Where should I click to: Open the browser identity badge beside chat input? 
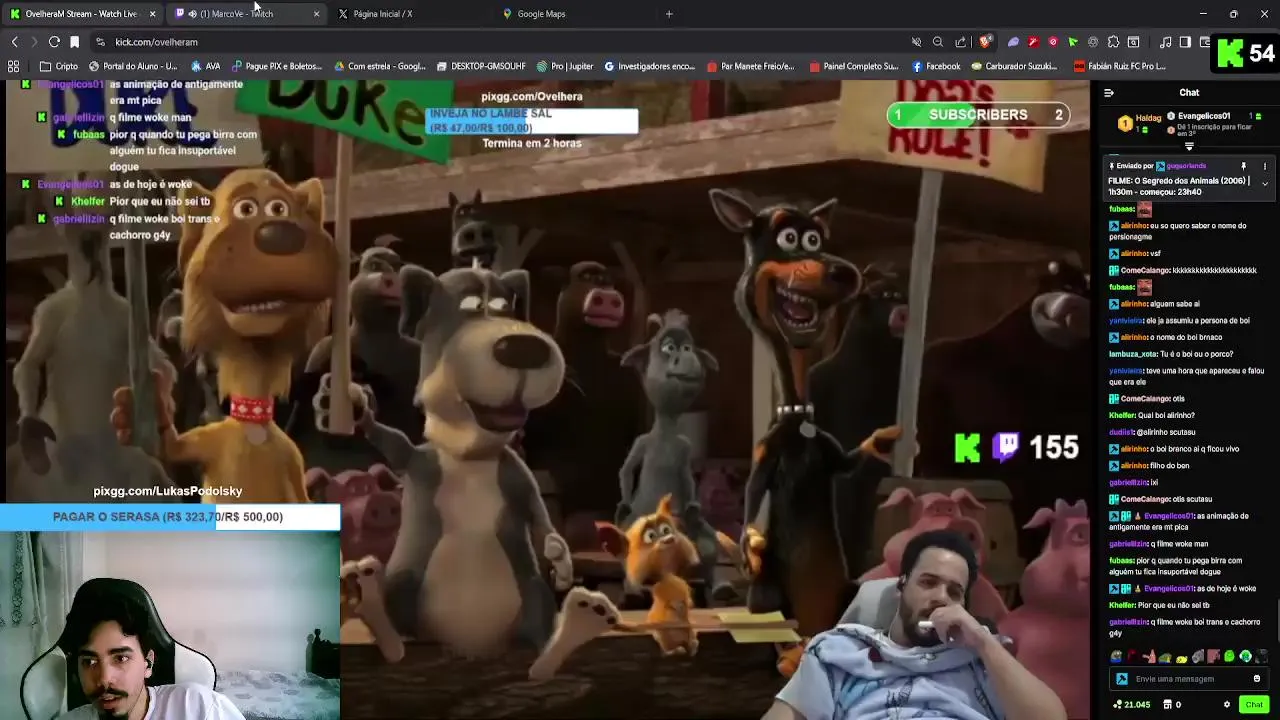click(1122, 679)
